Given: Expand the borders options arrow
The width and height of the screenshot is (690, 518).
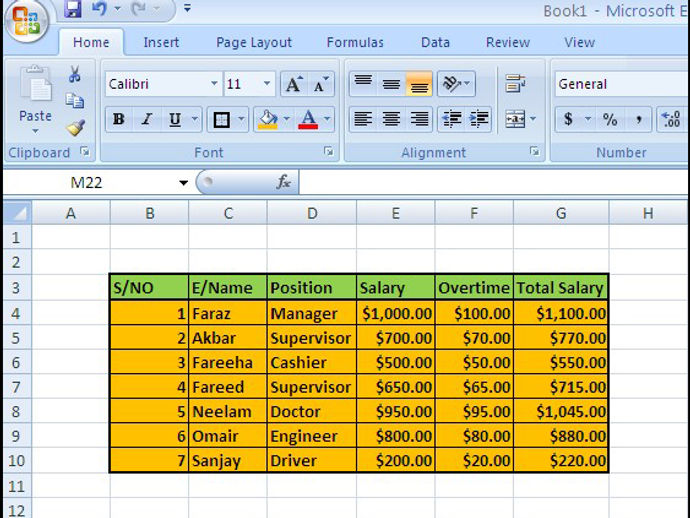Looking at the screenshot, I should click(241, 119).
